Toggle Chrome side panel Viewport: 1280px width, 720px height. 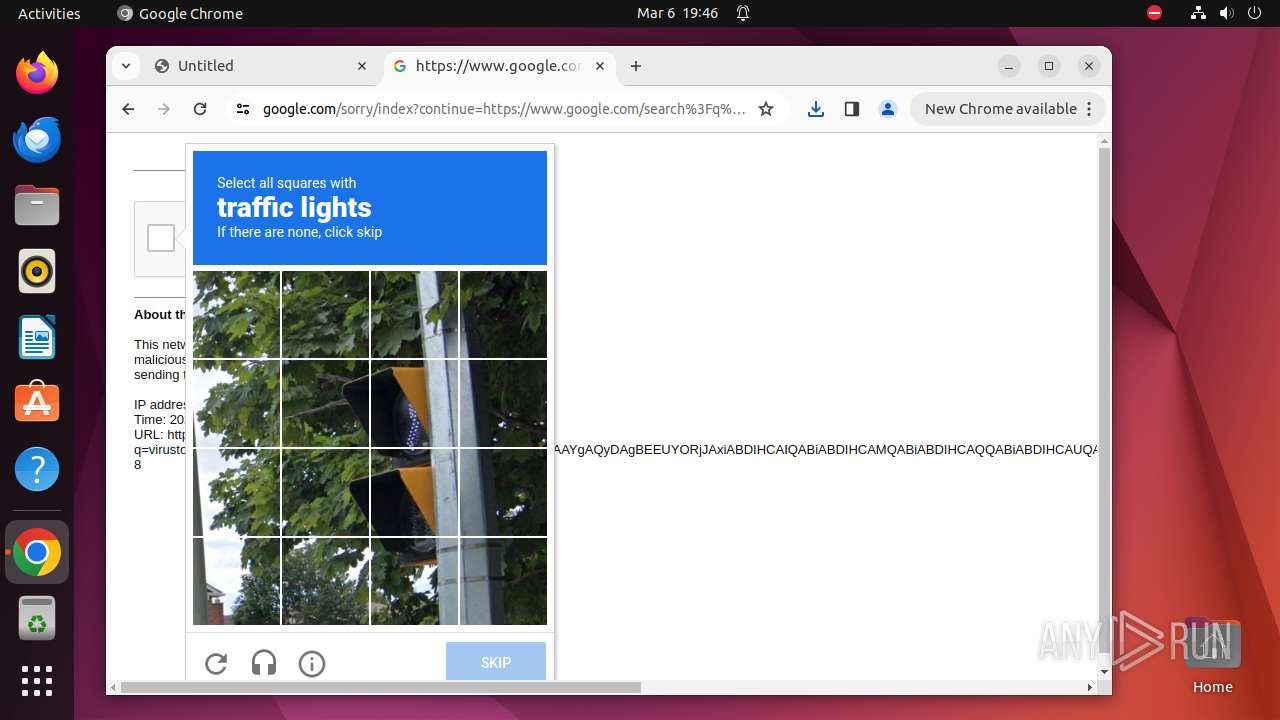click(852, 109)
